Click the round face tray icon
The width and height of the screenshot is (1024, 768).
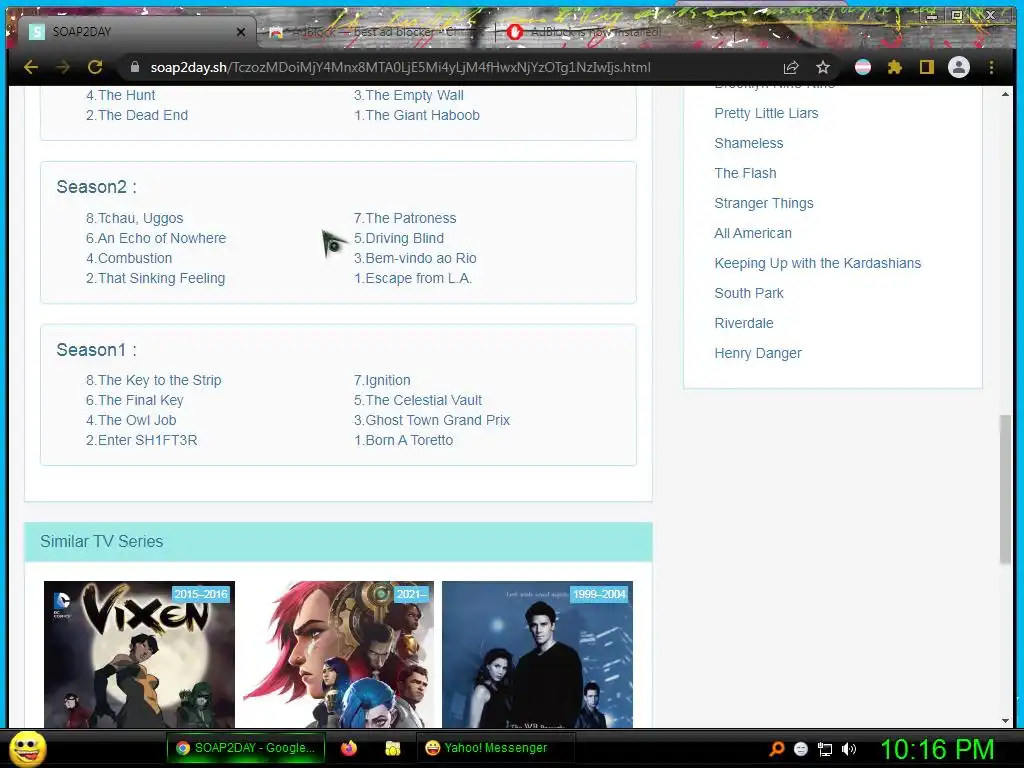pyautogui.click(x=801, y=749)
